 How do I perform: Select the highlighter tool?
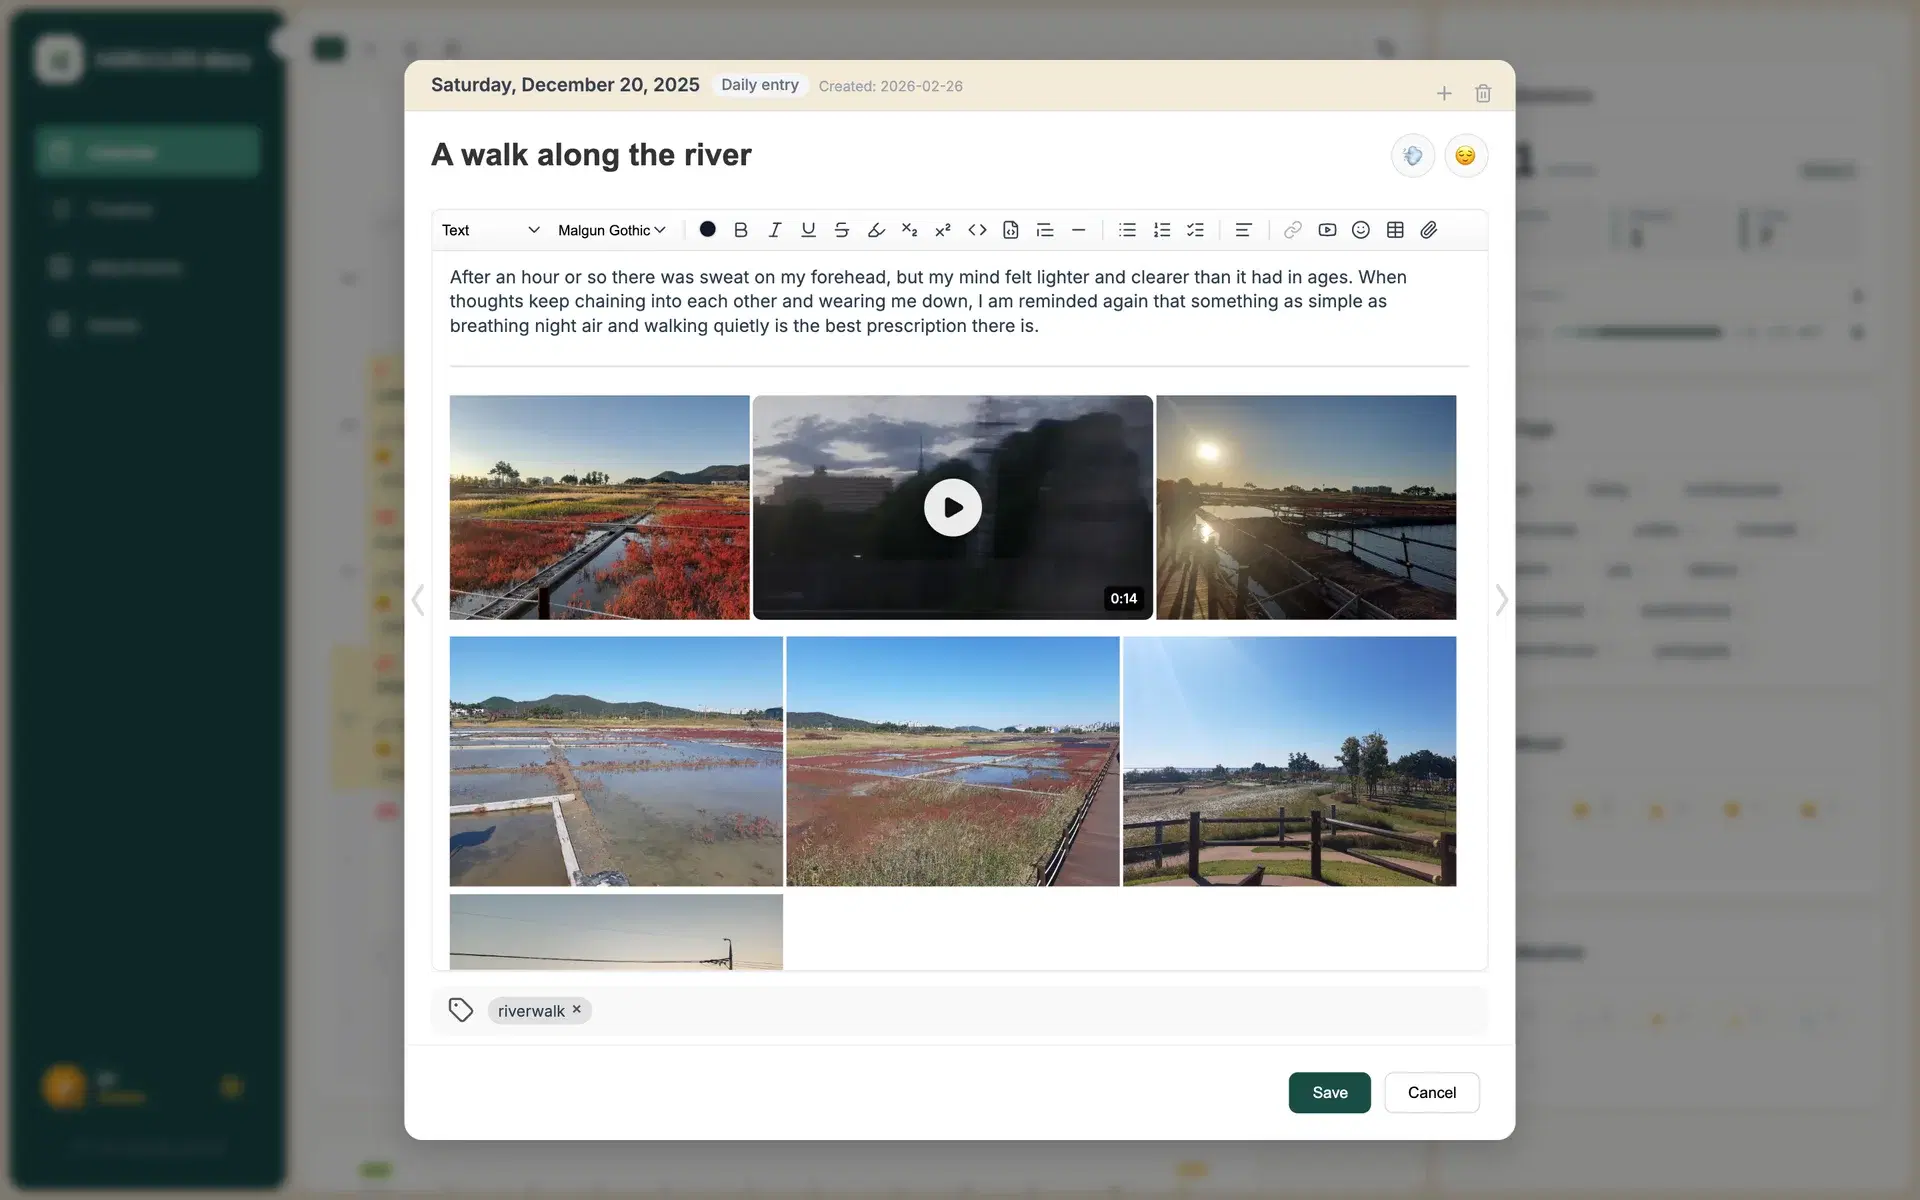pyautogui.click(x=876, y=230)
